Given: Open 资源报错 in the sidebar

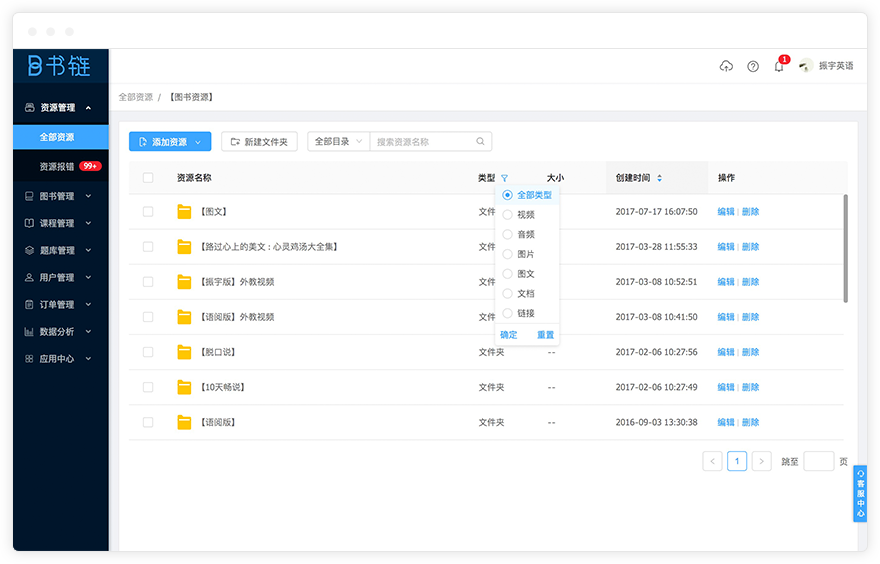Looking at the screenshot, I should pyautogui.click(x=57, y=166).
